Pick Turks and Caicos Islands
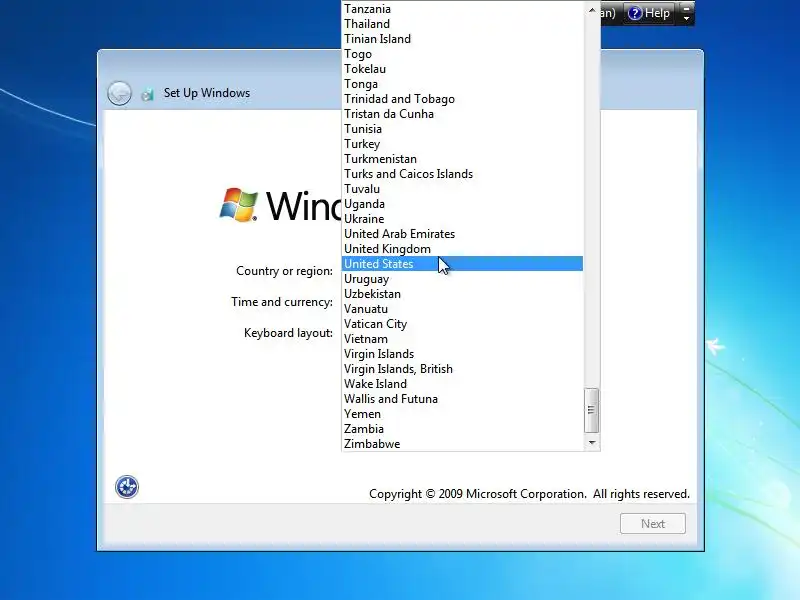The image size is (800, 600). (x=462, y=174)
